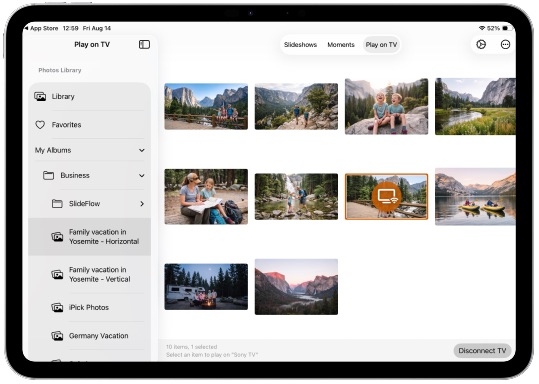Image resolution: width=539 pixels, height=384 pixels.
Task: Click the Photos Library section label
Action: [60, 70]
